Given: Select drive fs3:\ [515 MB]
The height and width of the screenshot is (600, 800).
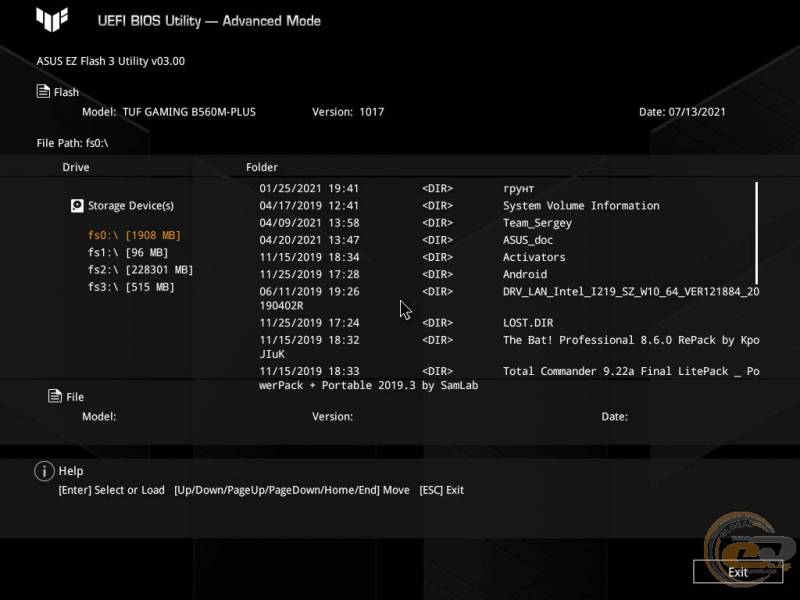Looking at the screenshot, I should click(131, 287).
